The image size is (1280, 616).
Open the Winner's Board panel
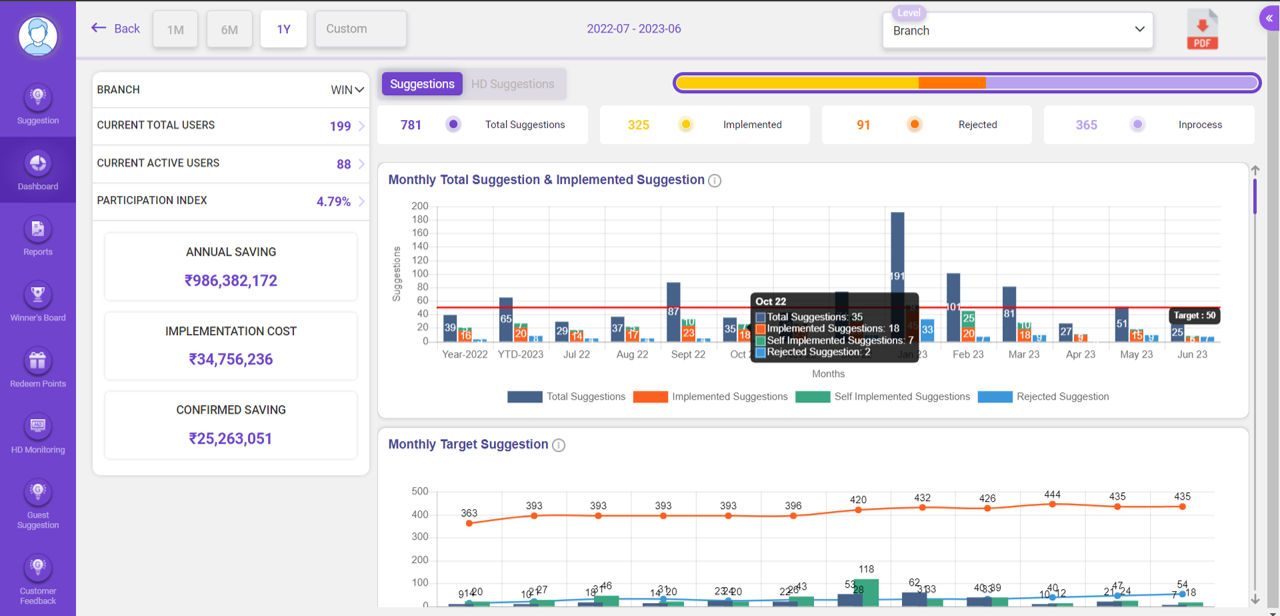pos(37,300)
